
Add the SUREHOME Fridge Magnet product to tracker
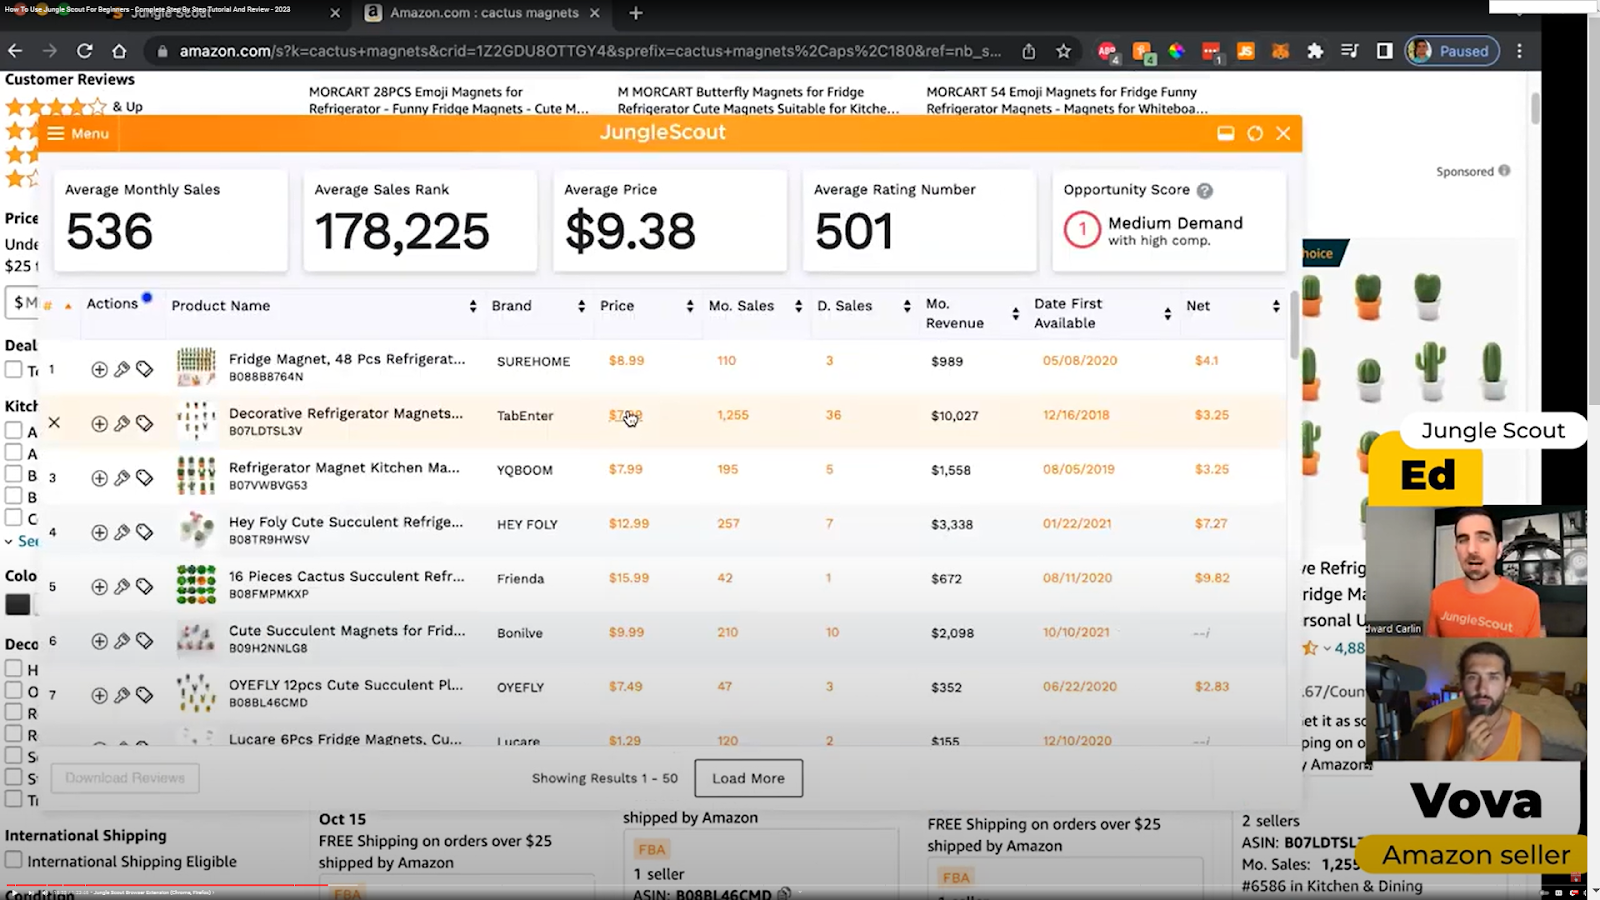[99, 370]
